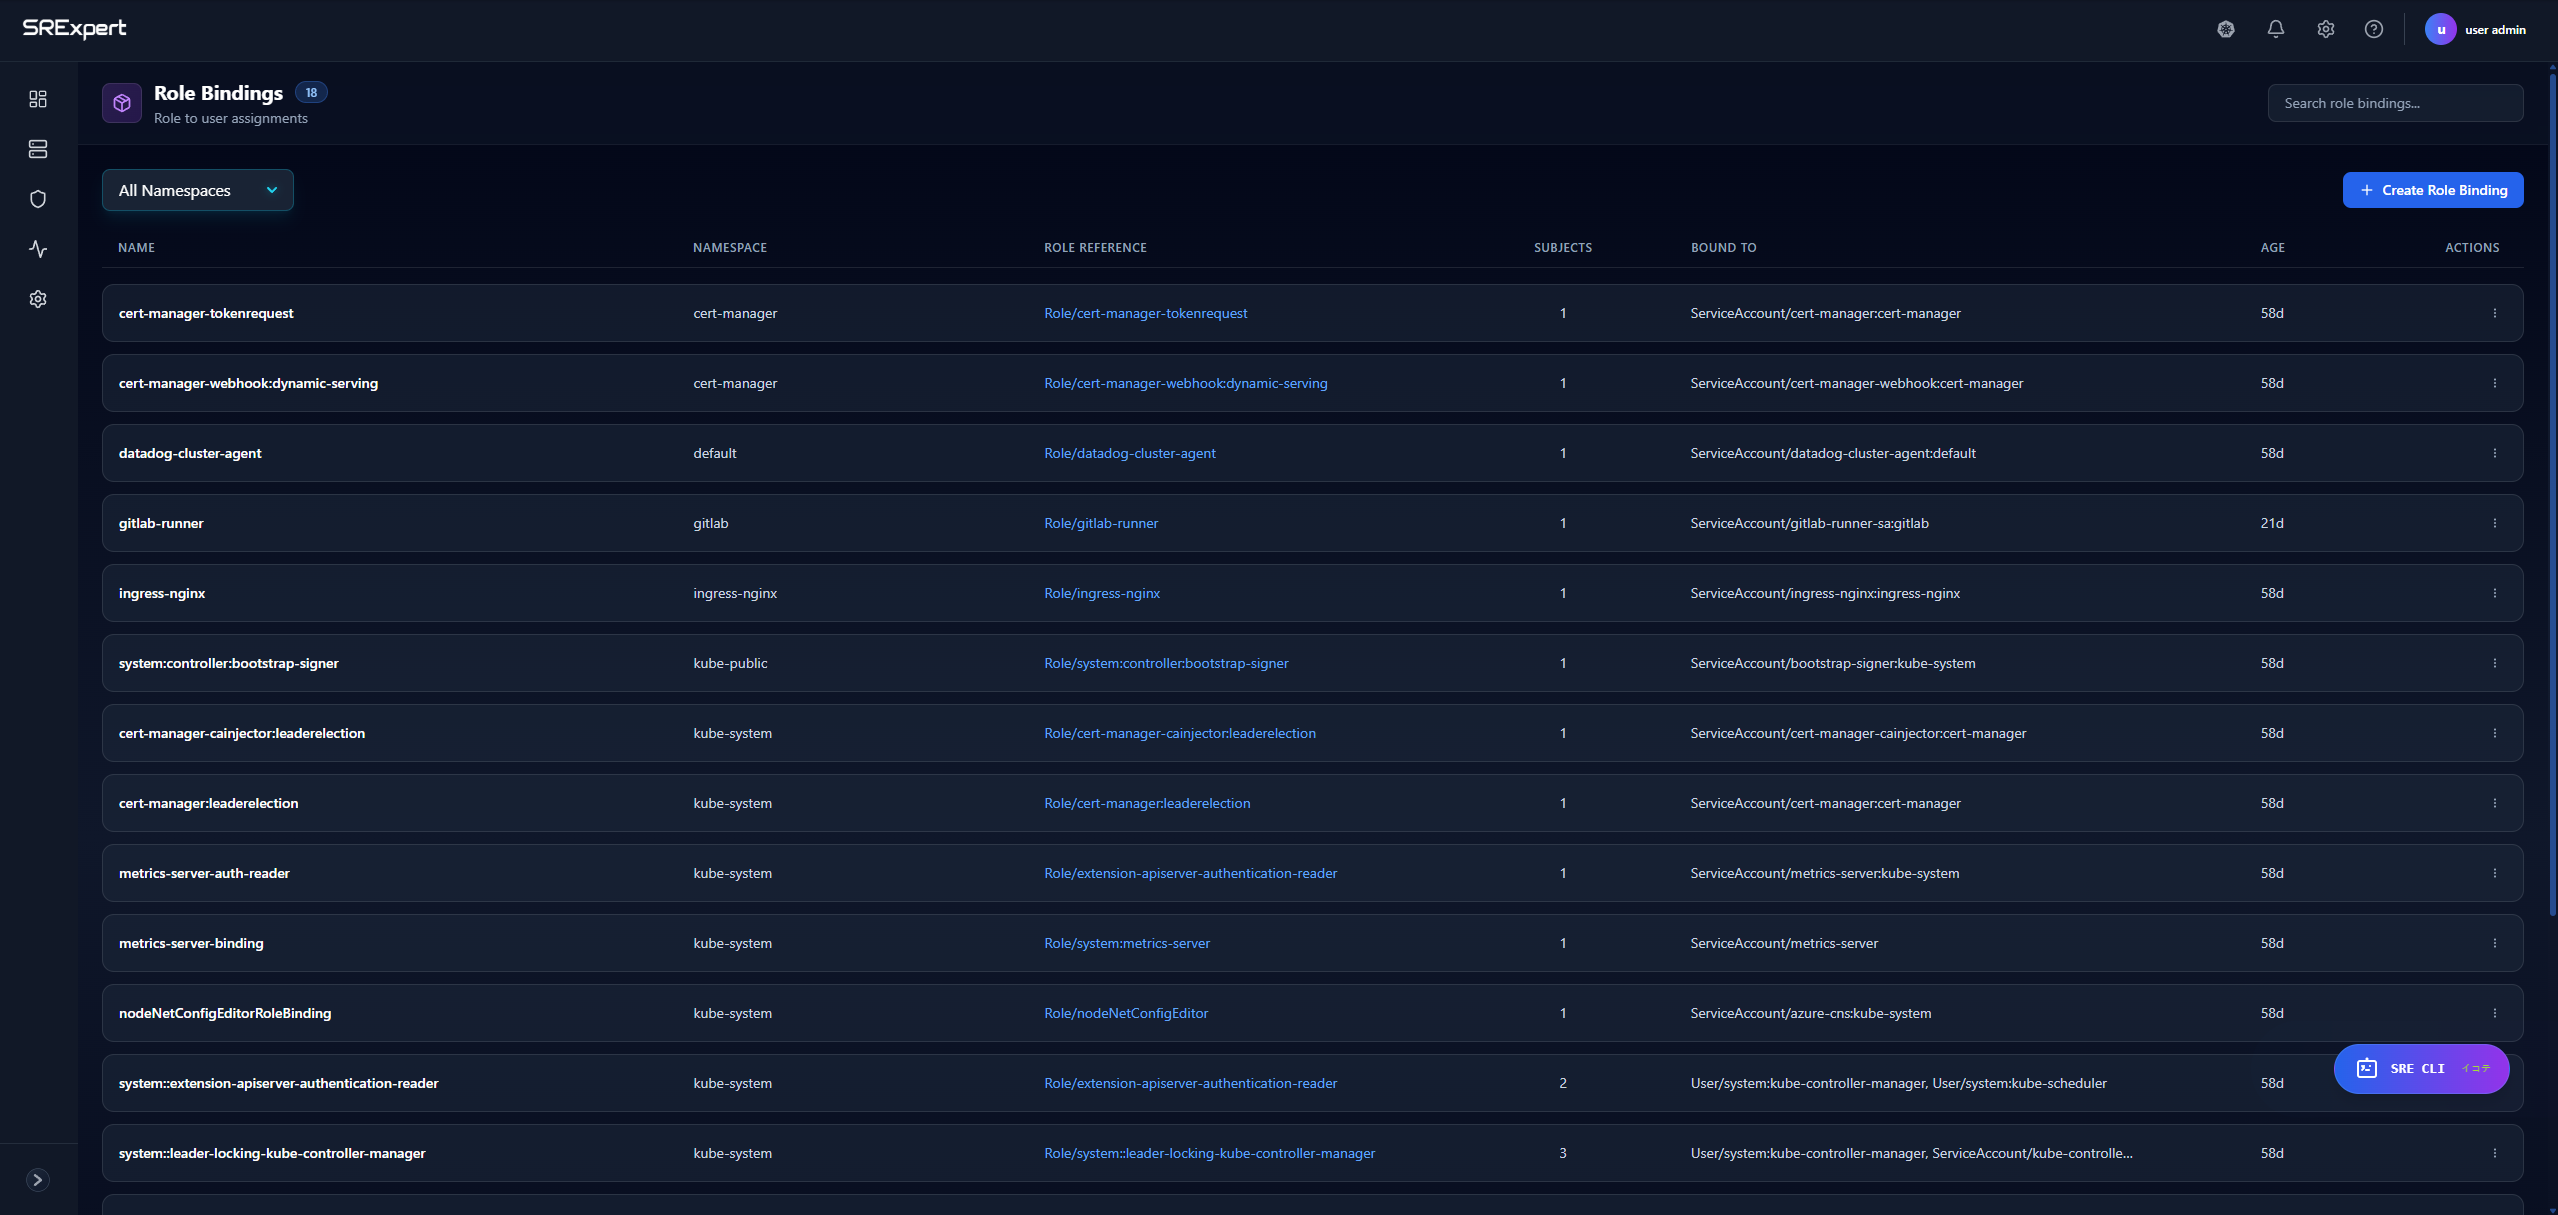Open the Dashboard panel in the sidebar
The height and width of the screenshot is (1215, 2558).
(38, 99)
